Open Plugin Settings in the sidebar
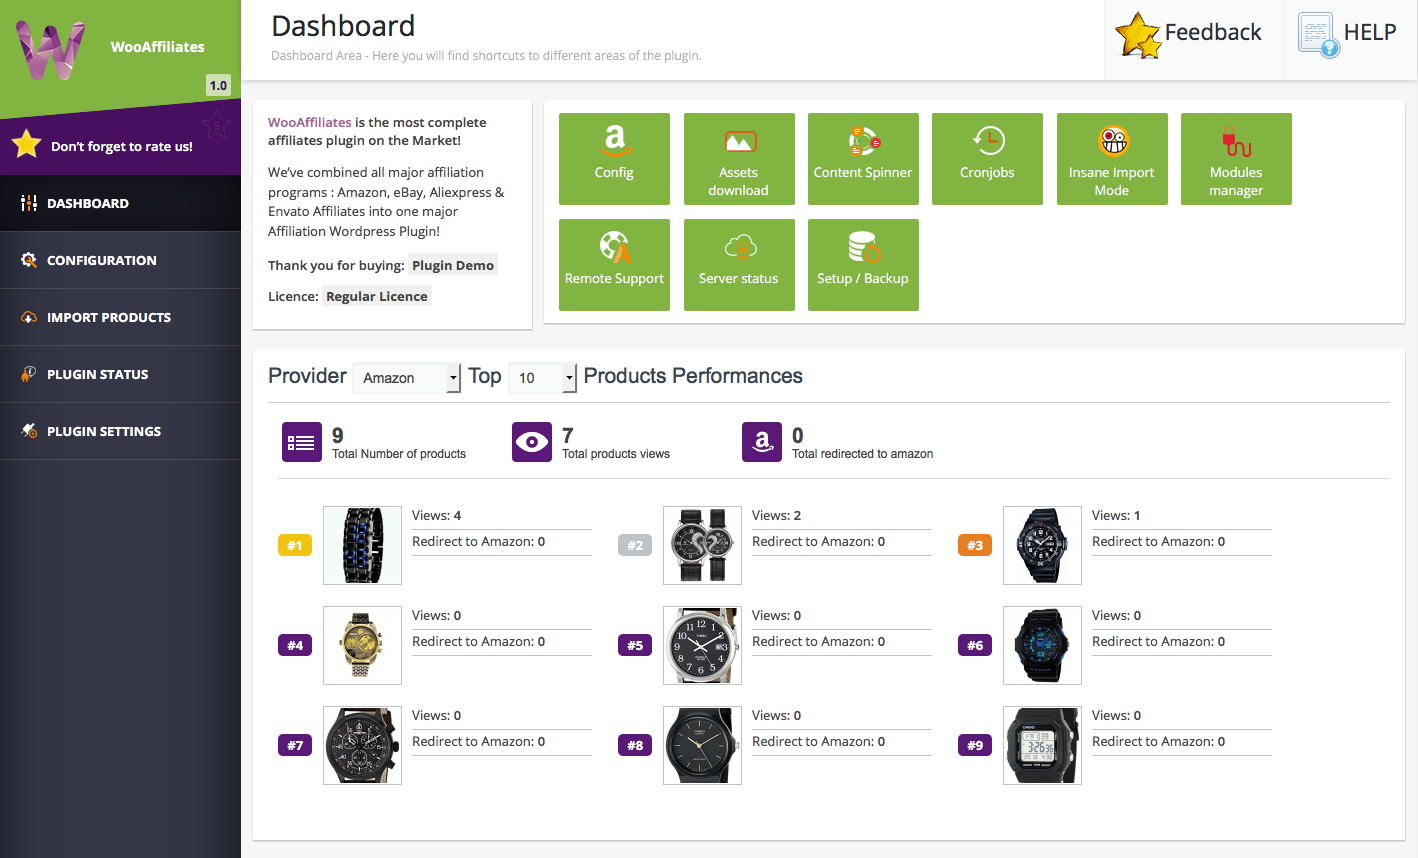Viewport: 1418px width, 858px height. tap(103, 431)
